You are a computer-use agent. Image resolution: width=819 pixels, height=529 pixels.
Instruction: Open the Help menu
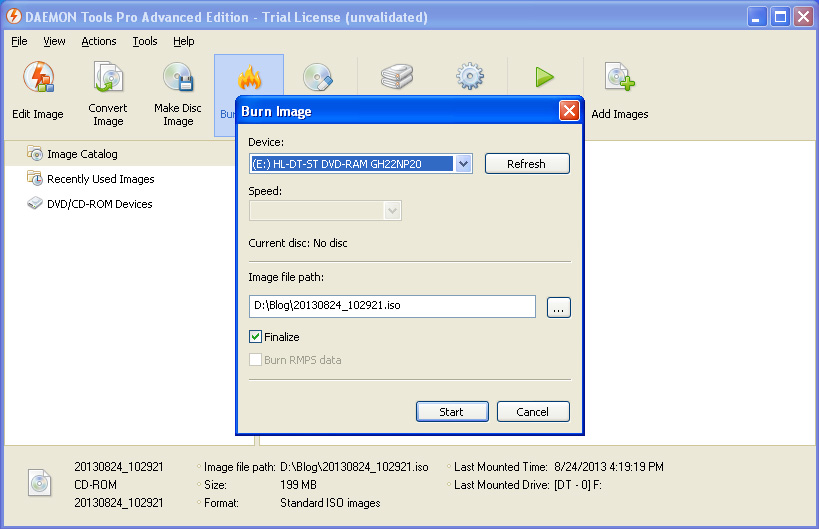click(184, 41)
